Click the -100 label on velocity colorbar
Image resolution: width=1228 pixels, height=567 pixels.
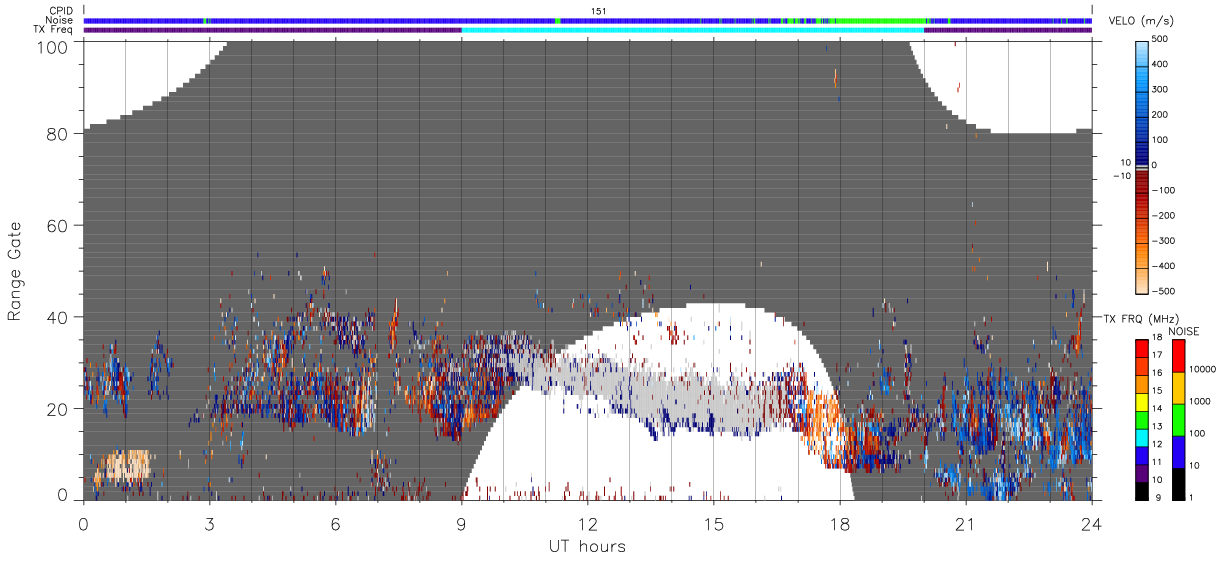coord(1164,191)
